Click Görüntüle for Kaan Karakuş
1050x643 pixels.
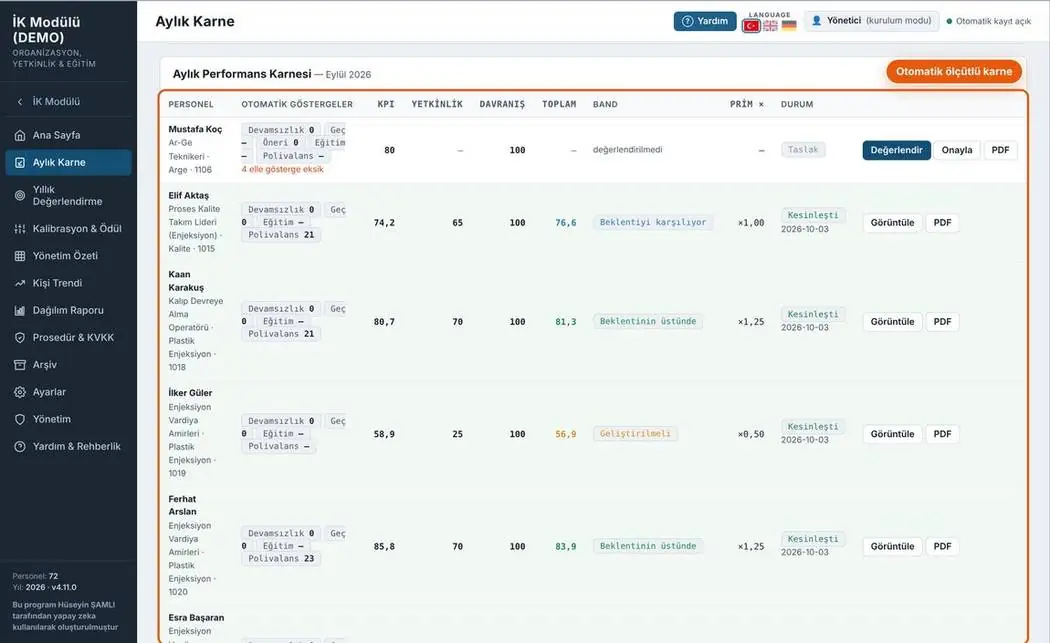click(893, 322)
